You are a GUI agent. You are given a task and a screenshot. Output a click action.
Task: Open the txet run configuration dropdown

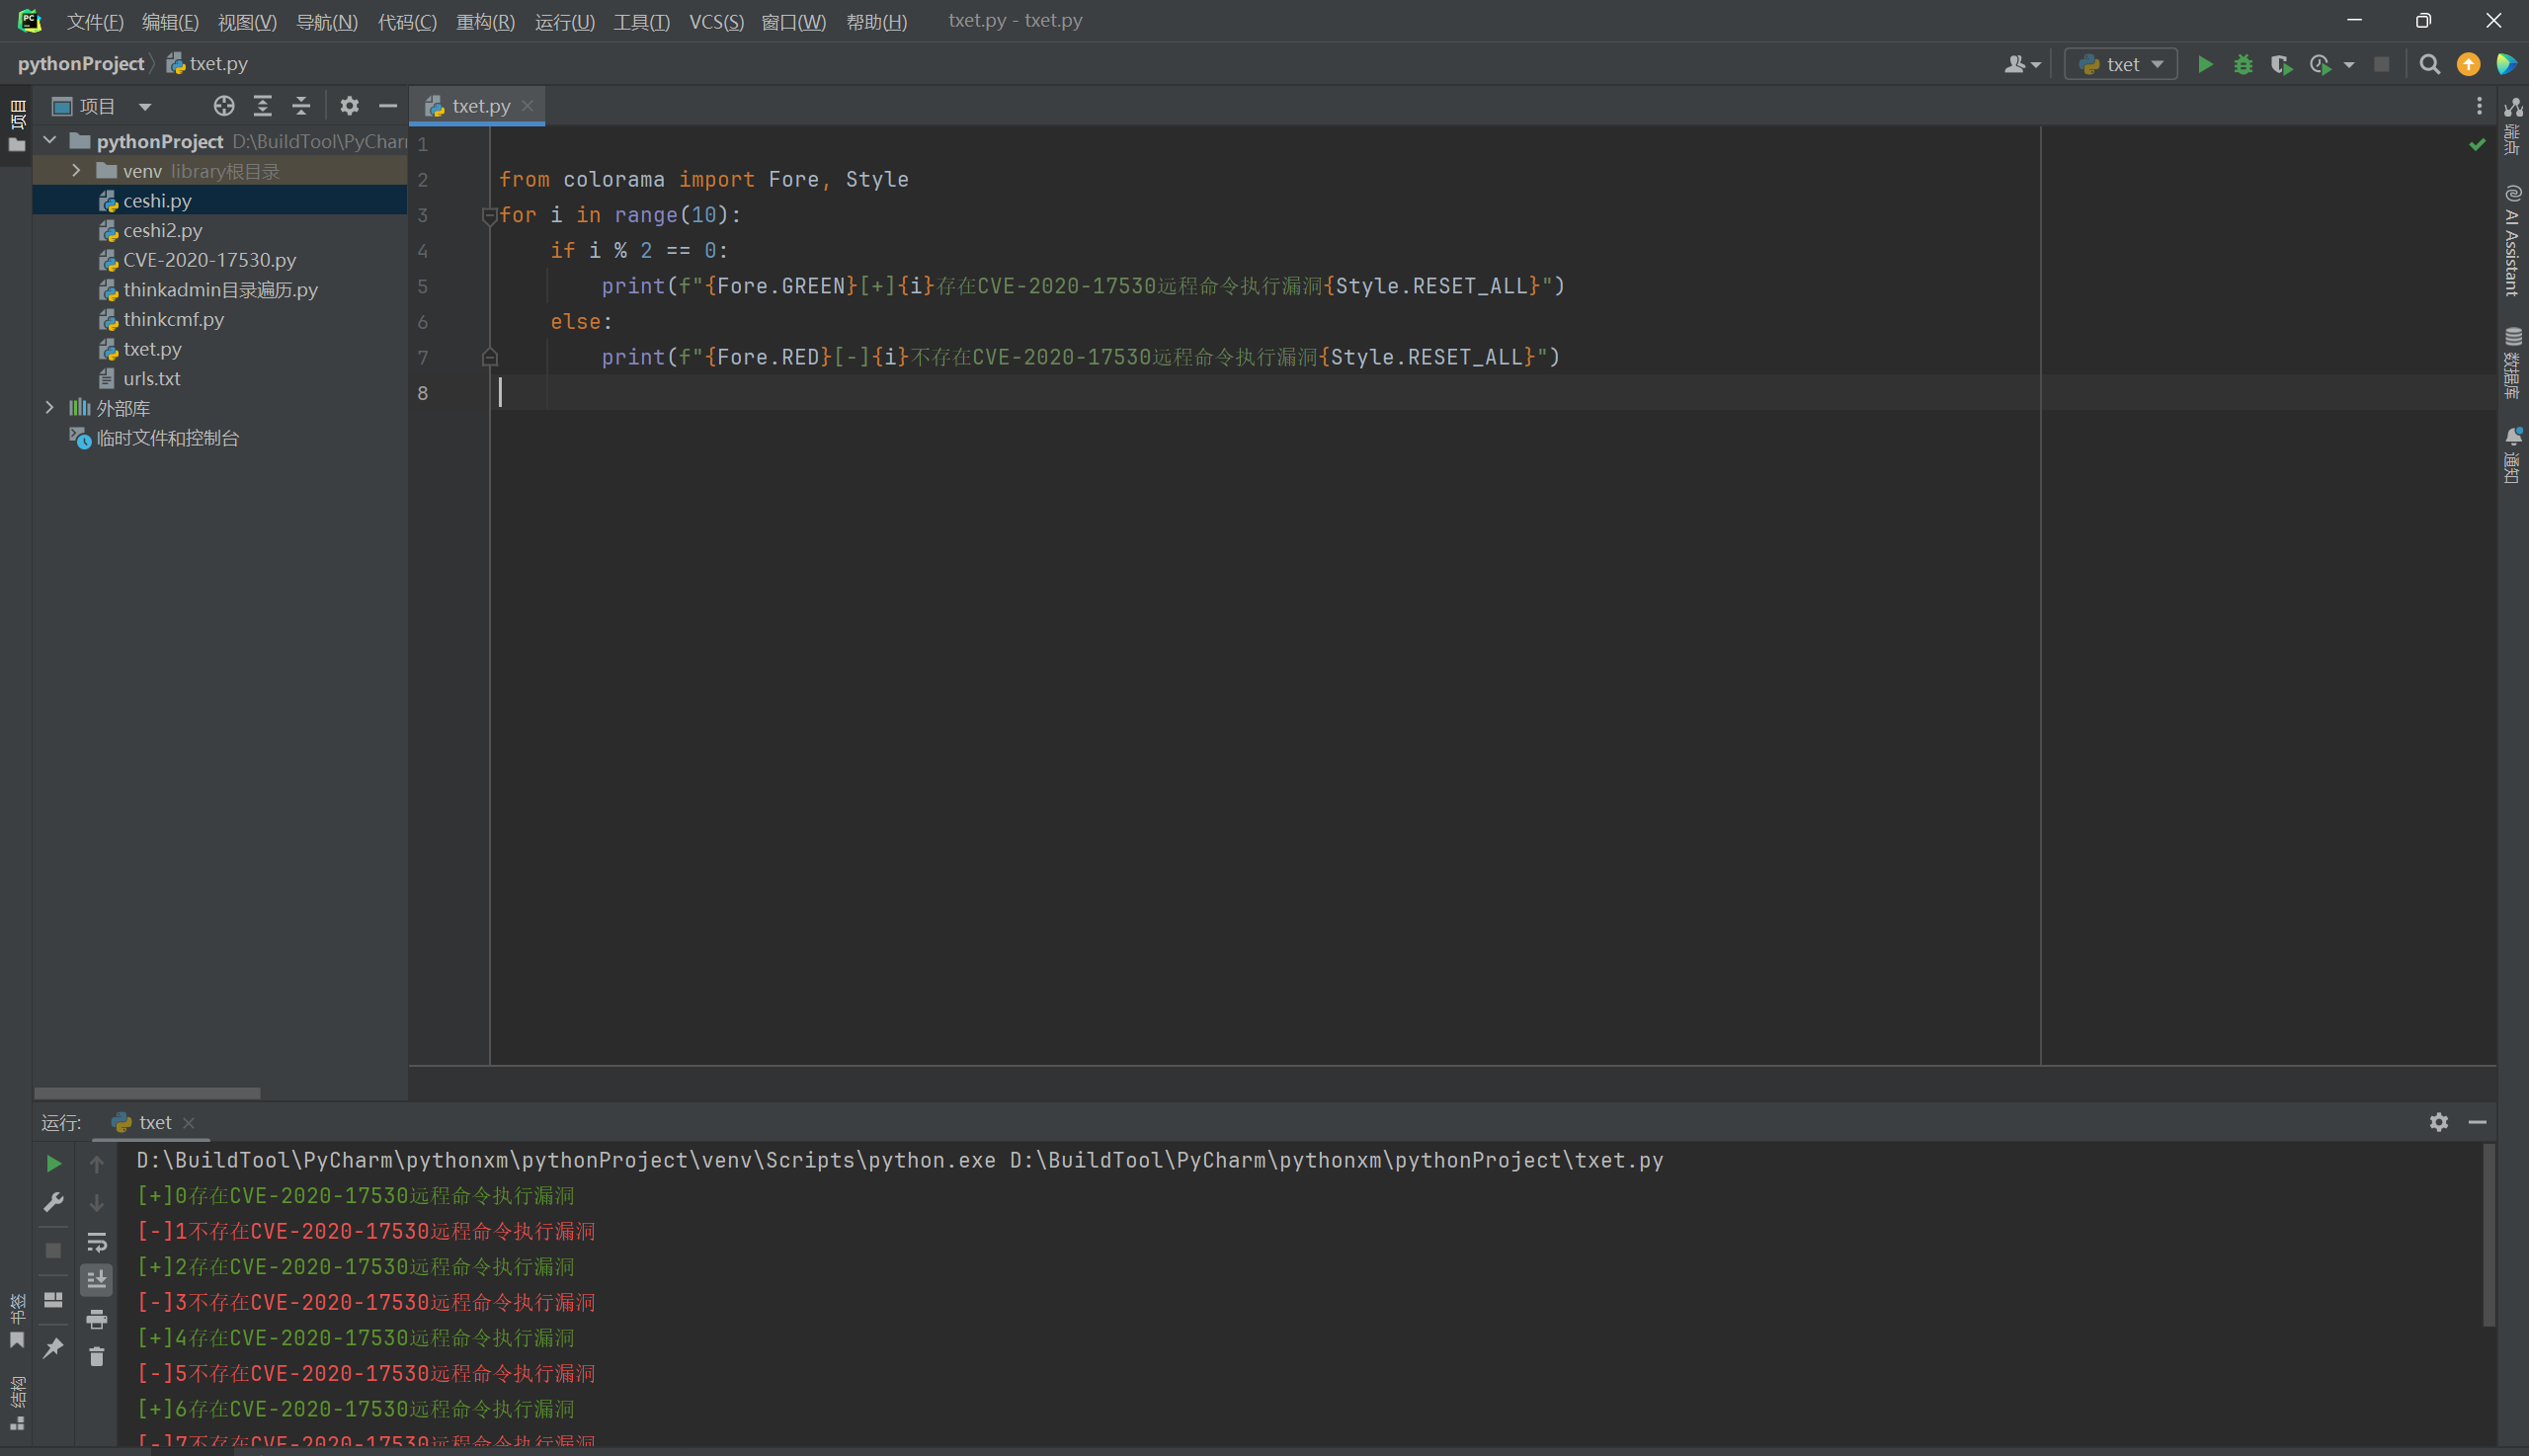click(x=2121, y=65)
